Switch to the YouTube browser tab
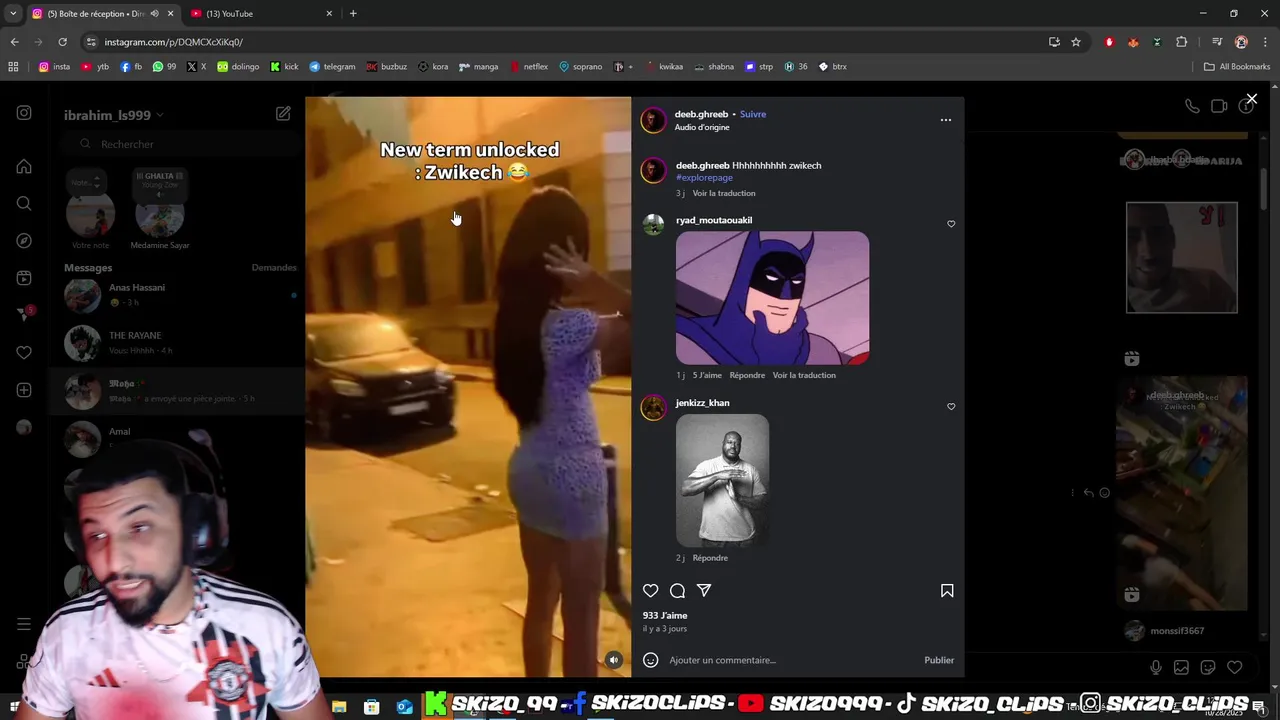 point(258,14)
